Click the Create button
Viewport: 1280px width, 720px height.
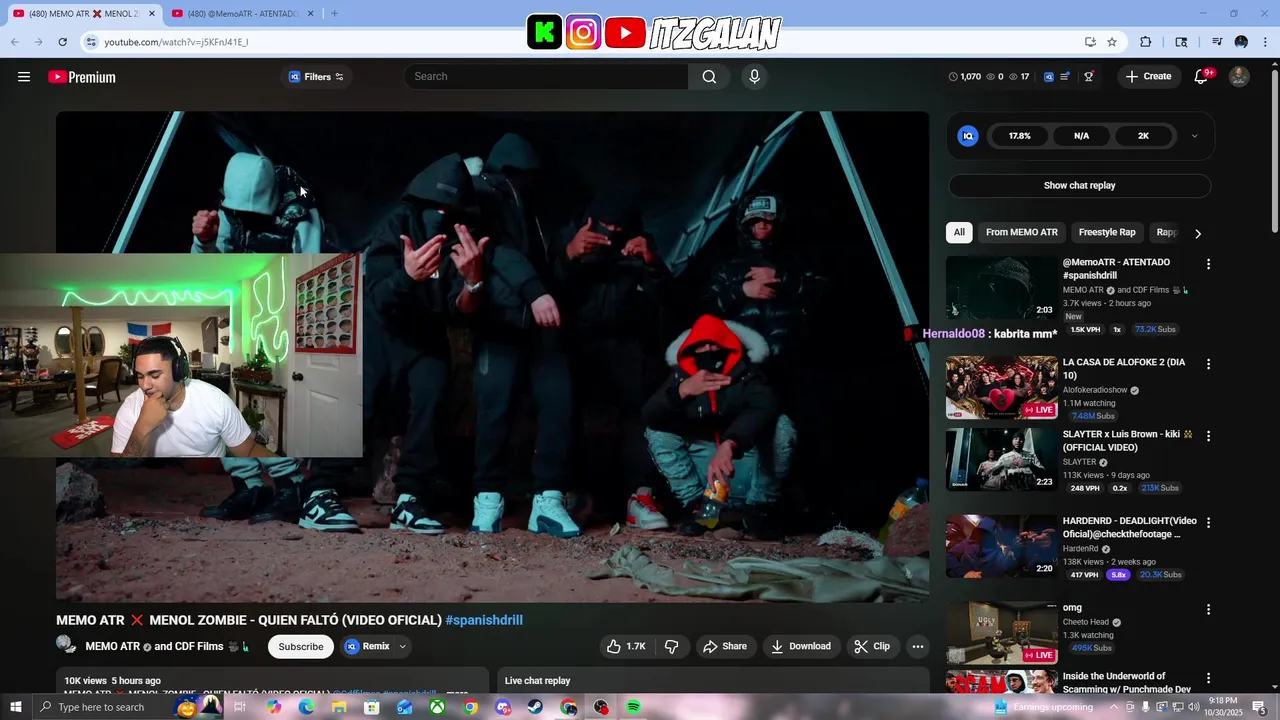[x=1148, y=77]
